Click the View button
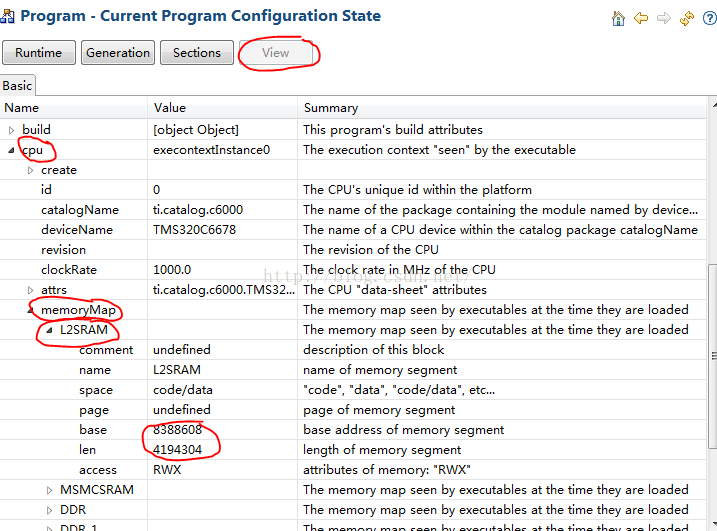Viewport: 717px width, 531px height. coord(276,53)
